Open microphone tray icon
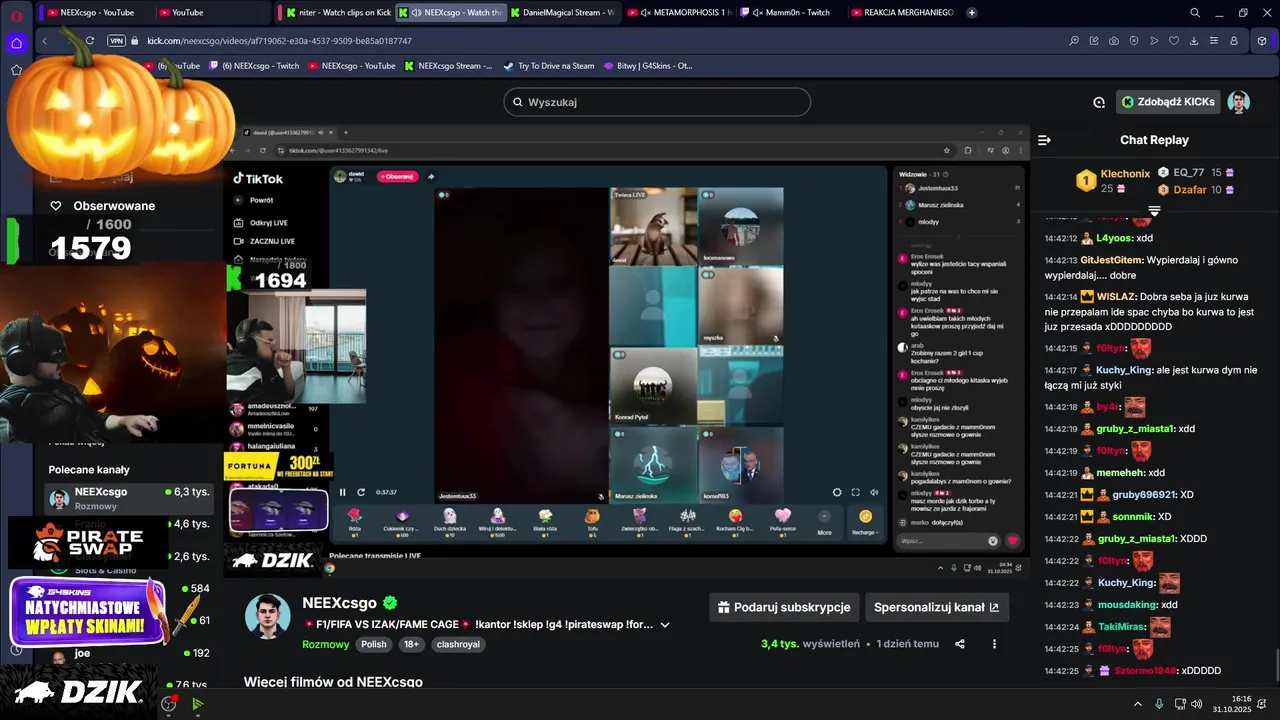 pyautogui.click(x=1160, y=703)
